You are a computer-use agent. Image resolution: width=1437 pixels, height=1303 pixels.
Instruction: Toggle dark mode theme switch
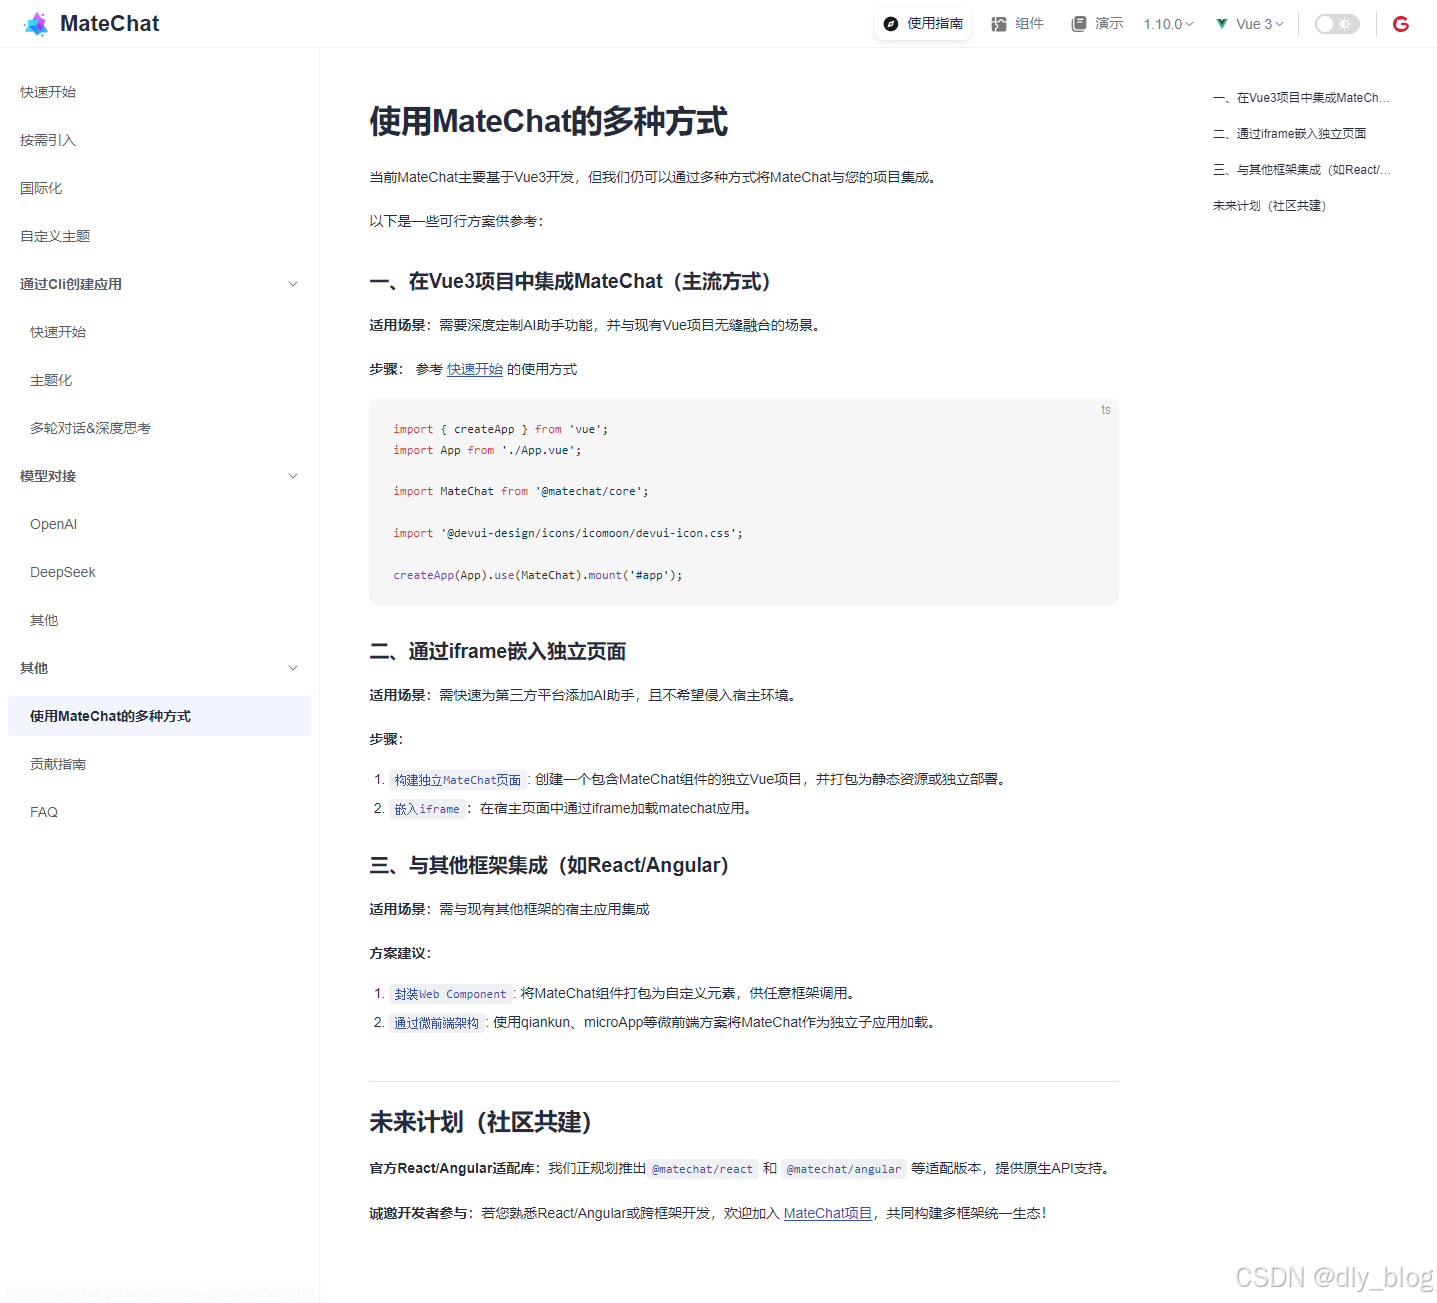[x=1337, y=24]
